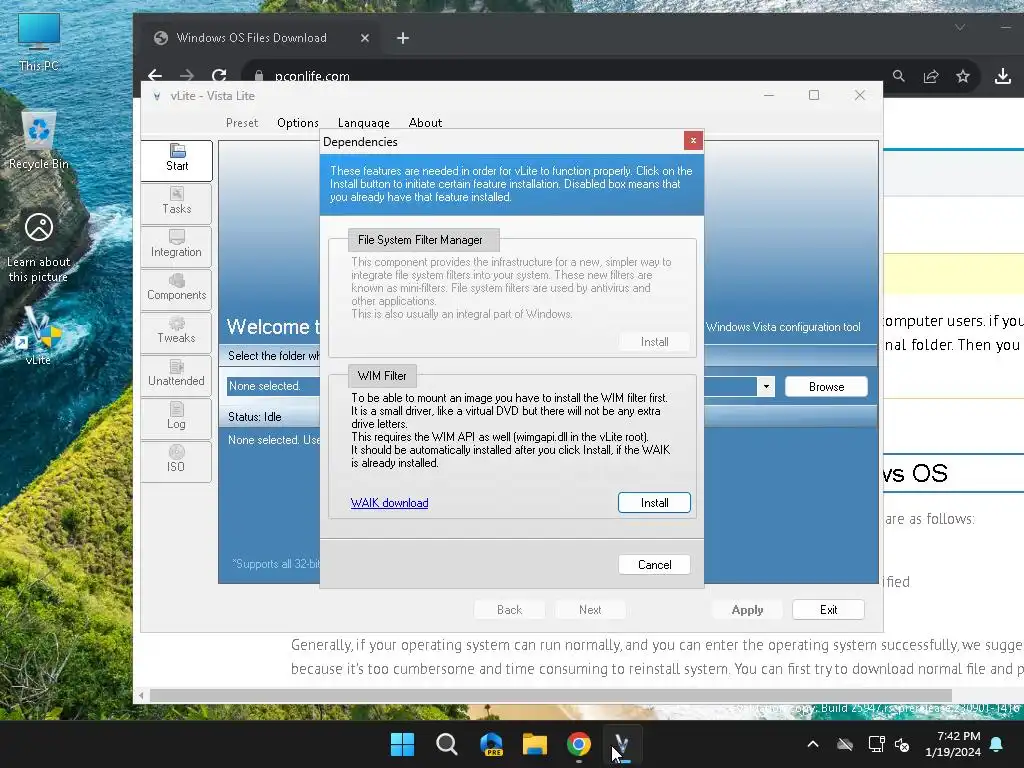Show hidden system tray icons

(x=813, y=744)
